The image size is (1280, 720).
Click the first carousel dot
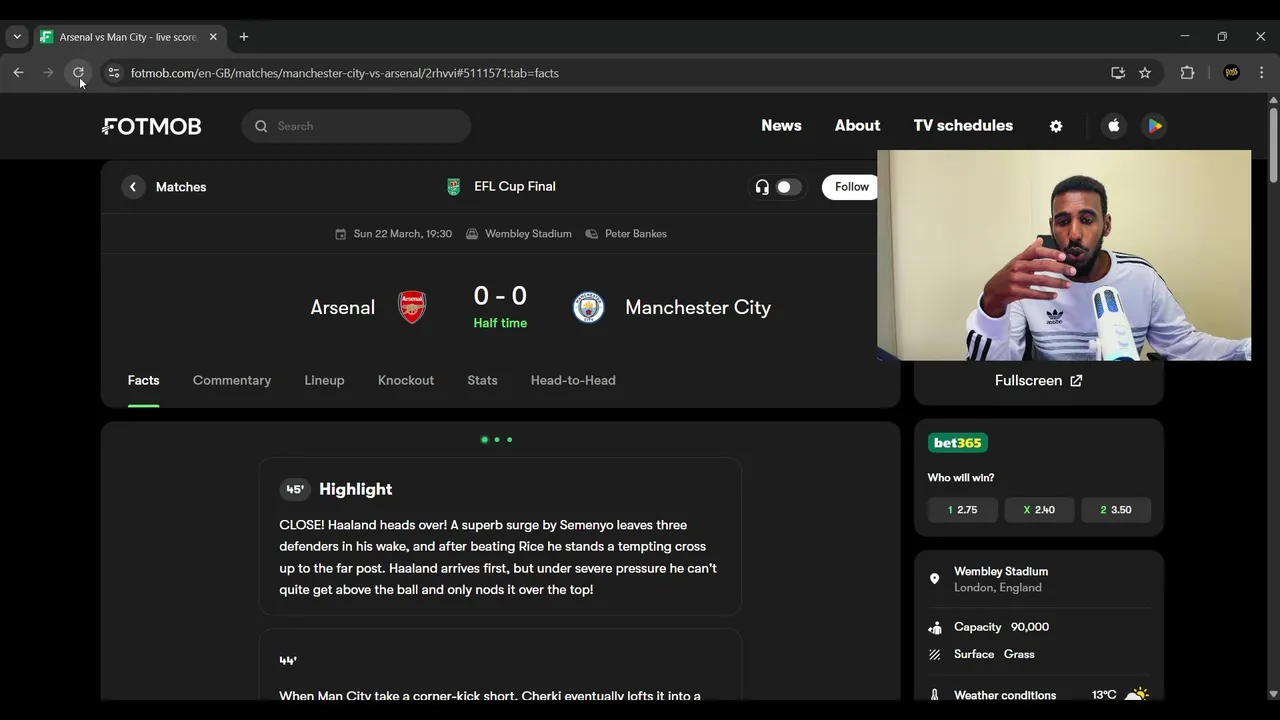coord(484,440)
